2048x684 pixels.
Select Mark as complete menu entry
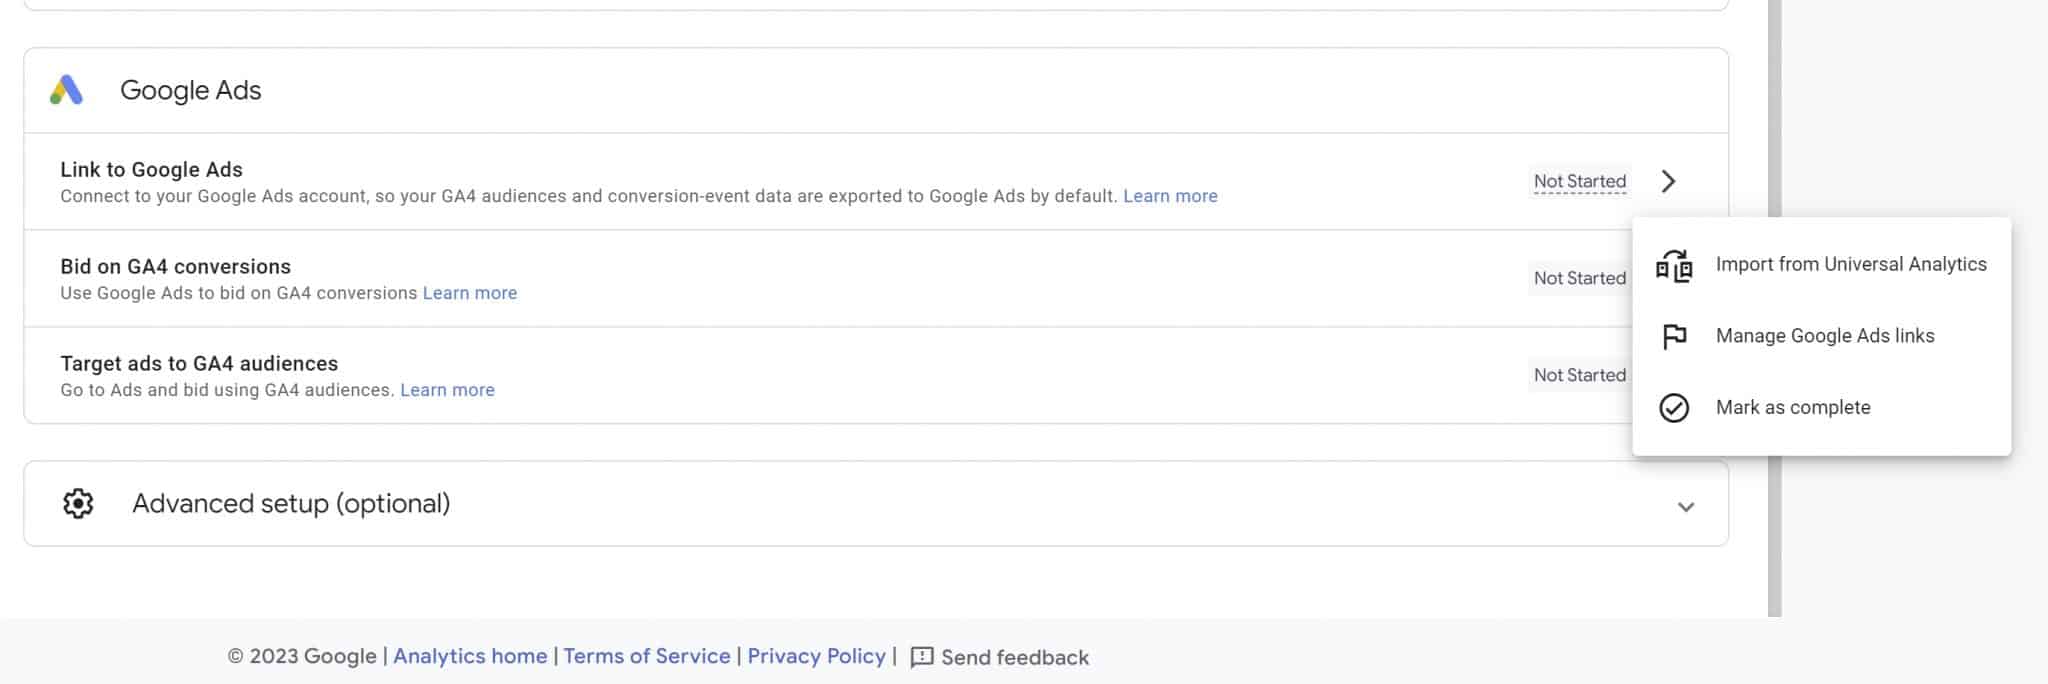[1822, 408]
